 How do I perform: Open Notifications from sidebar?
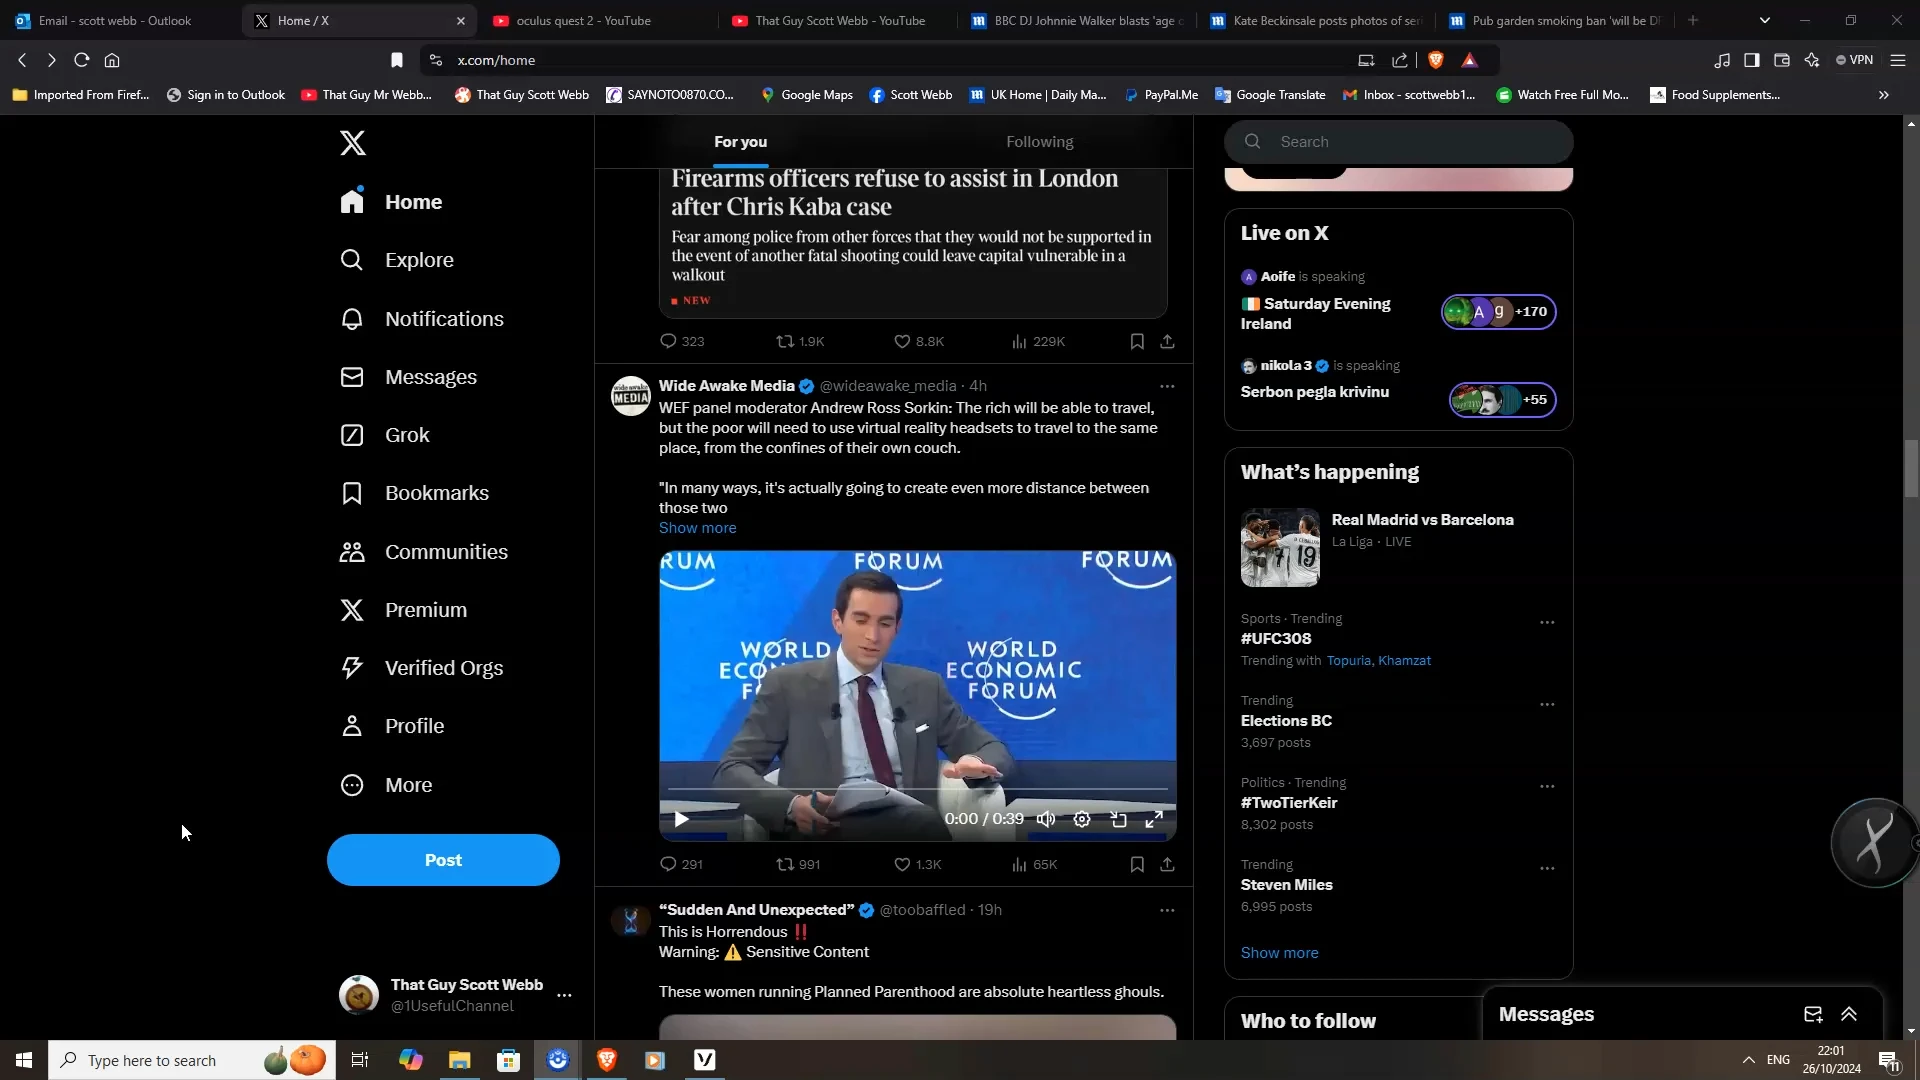422,319
